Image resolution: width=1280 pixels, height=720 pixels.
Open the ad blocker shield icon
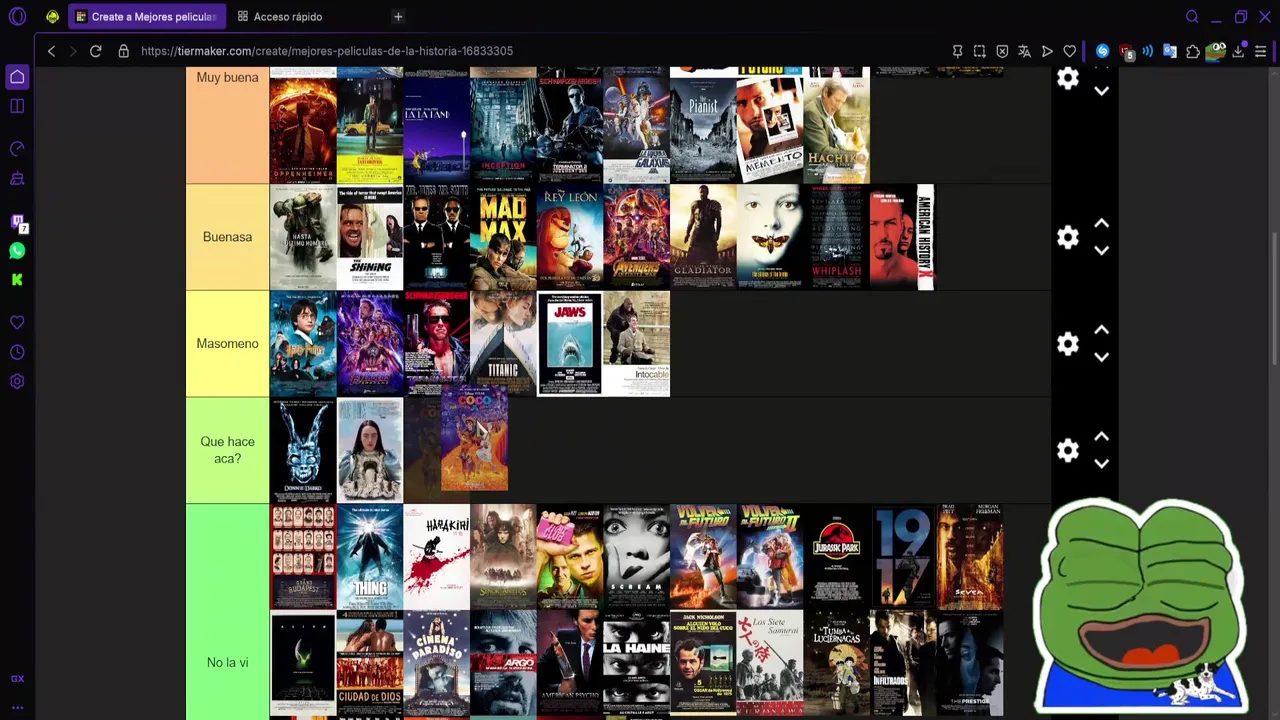point(1002,51)
